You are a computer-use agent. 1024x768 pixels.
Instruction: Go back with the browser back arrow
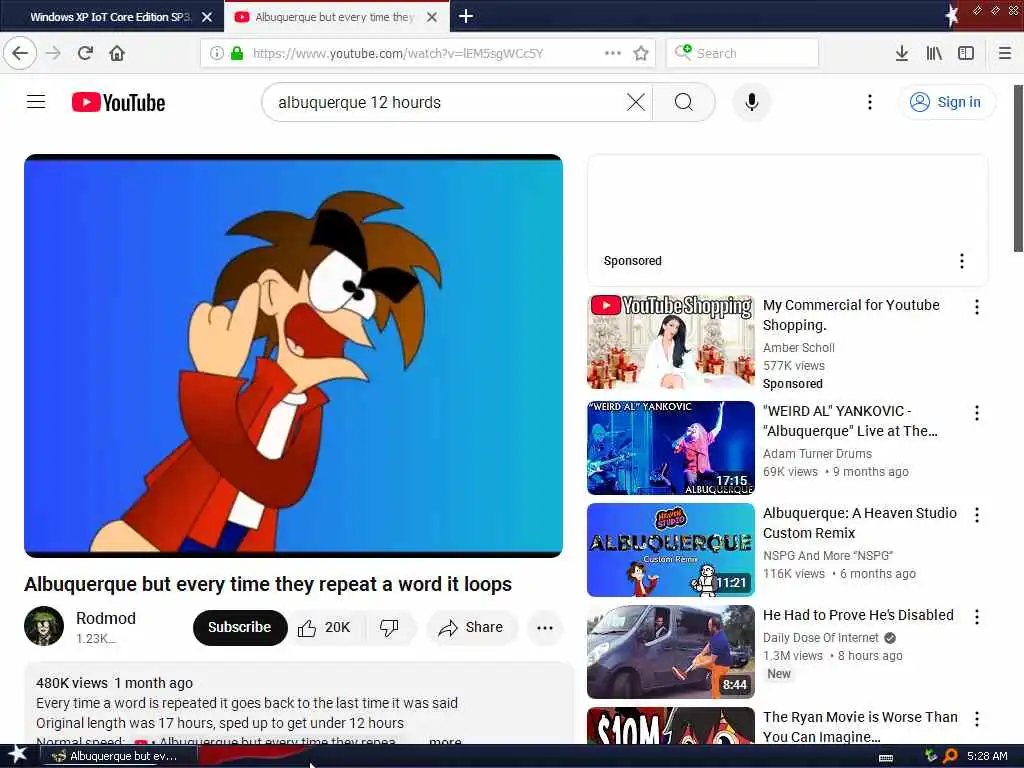pyautogui.click(x=20, y=53)
